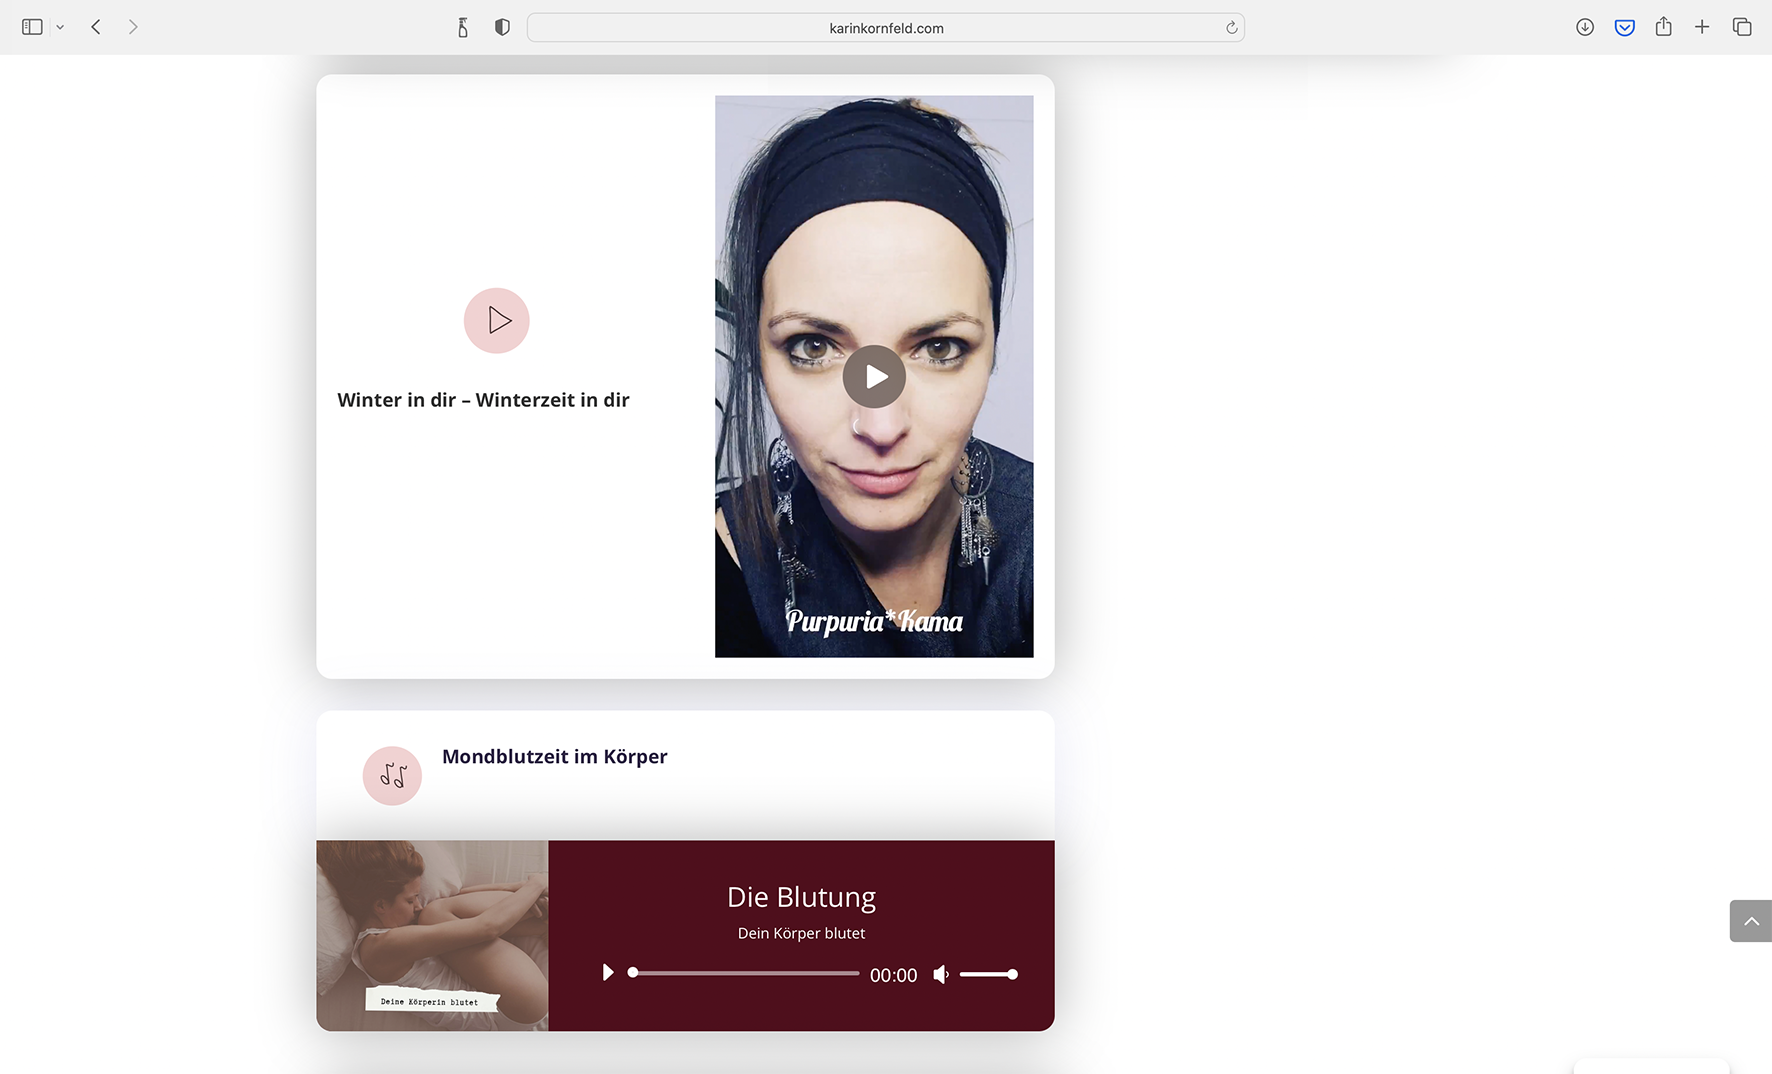Toggle the Safari sidebar panel
1772x1074 pixels.
(32, 27)
